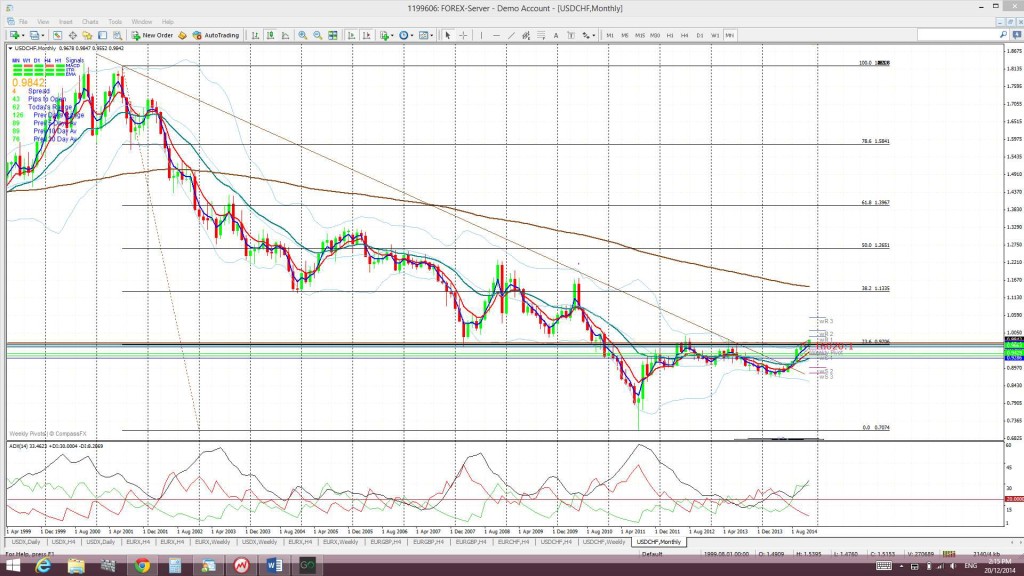Switch to M15 timeframe

click(x=640, y=35)
